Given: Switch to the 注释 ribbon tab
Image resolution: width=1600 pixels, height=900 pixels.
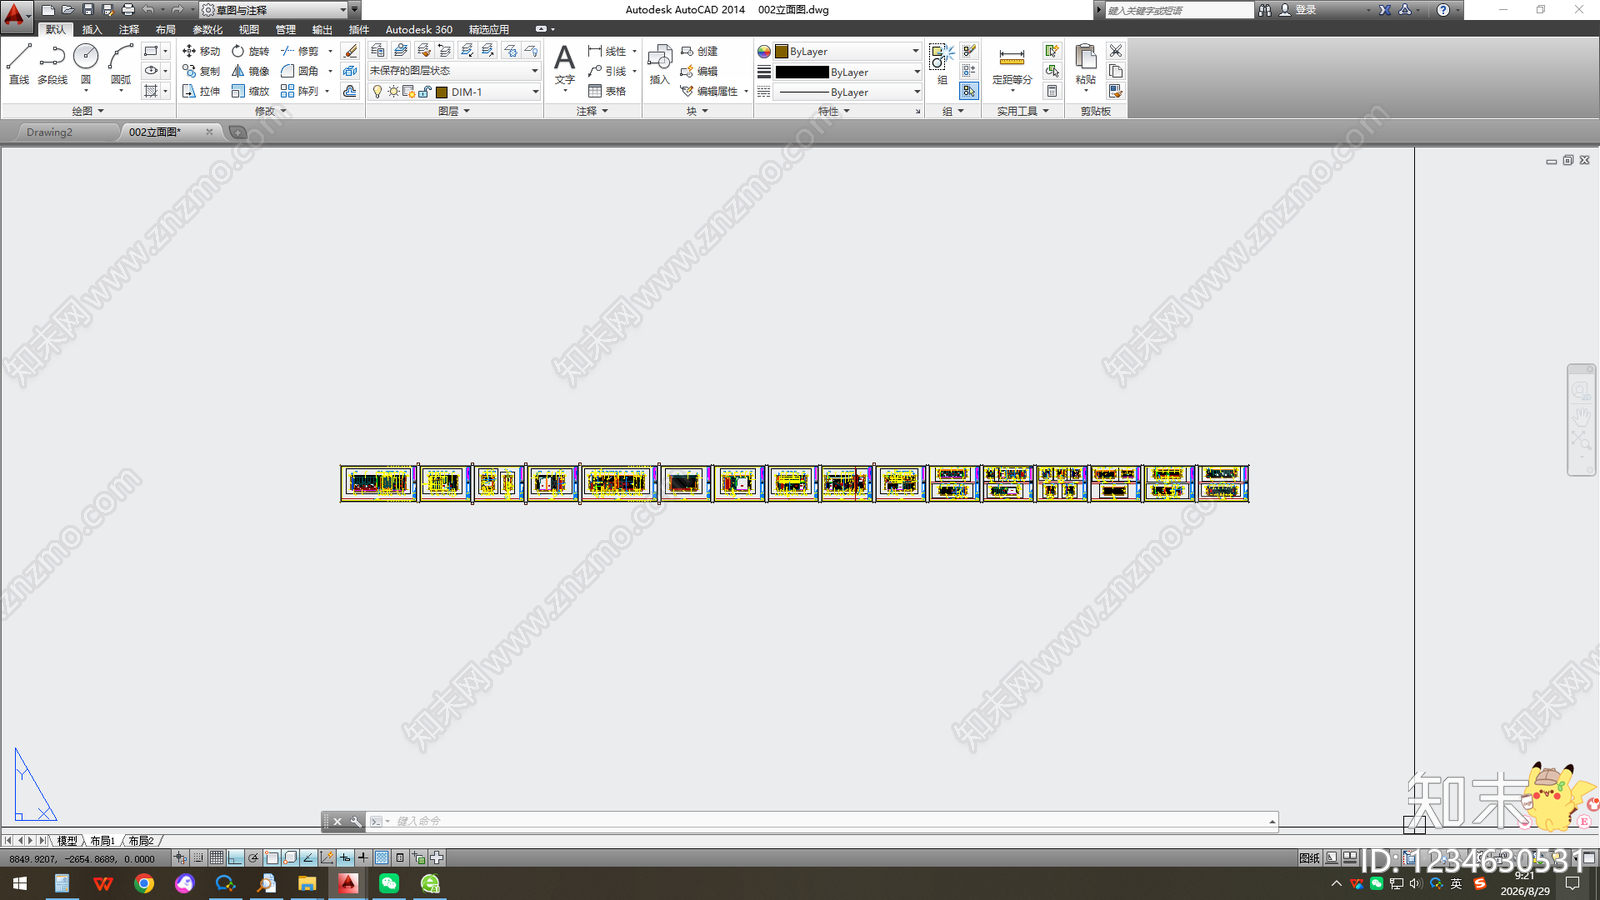Looking at the screenshot, I should pos(129,30).
